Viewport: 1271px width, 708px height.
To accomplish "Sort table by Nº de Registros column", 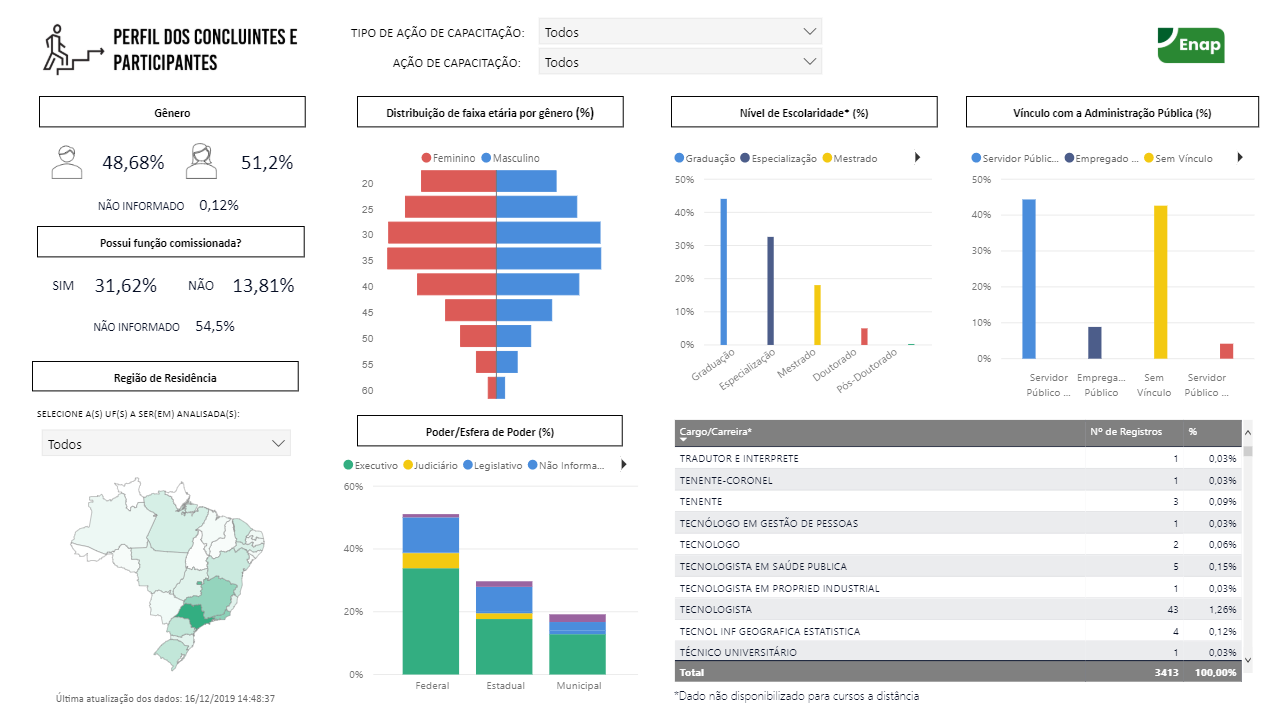I will 1125,432.
